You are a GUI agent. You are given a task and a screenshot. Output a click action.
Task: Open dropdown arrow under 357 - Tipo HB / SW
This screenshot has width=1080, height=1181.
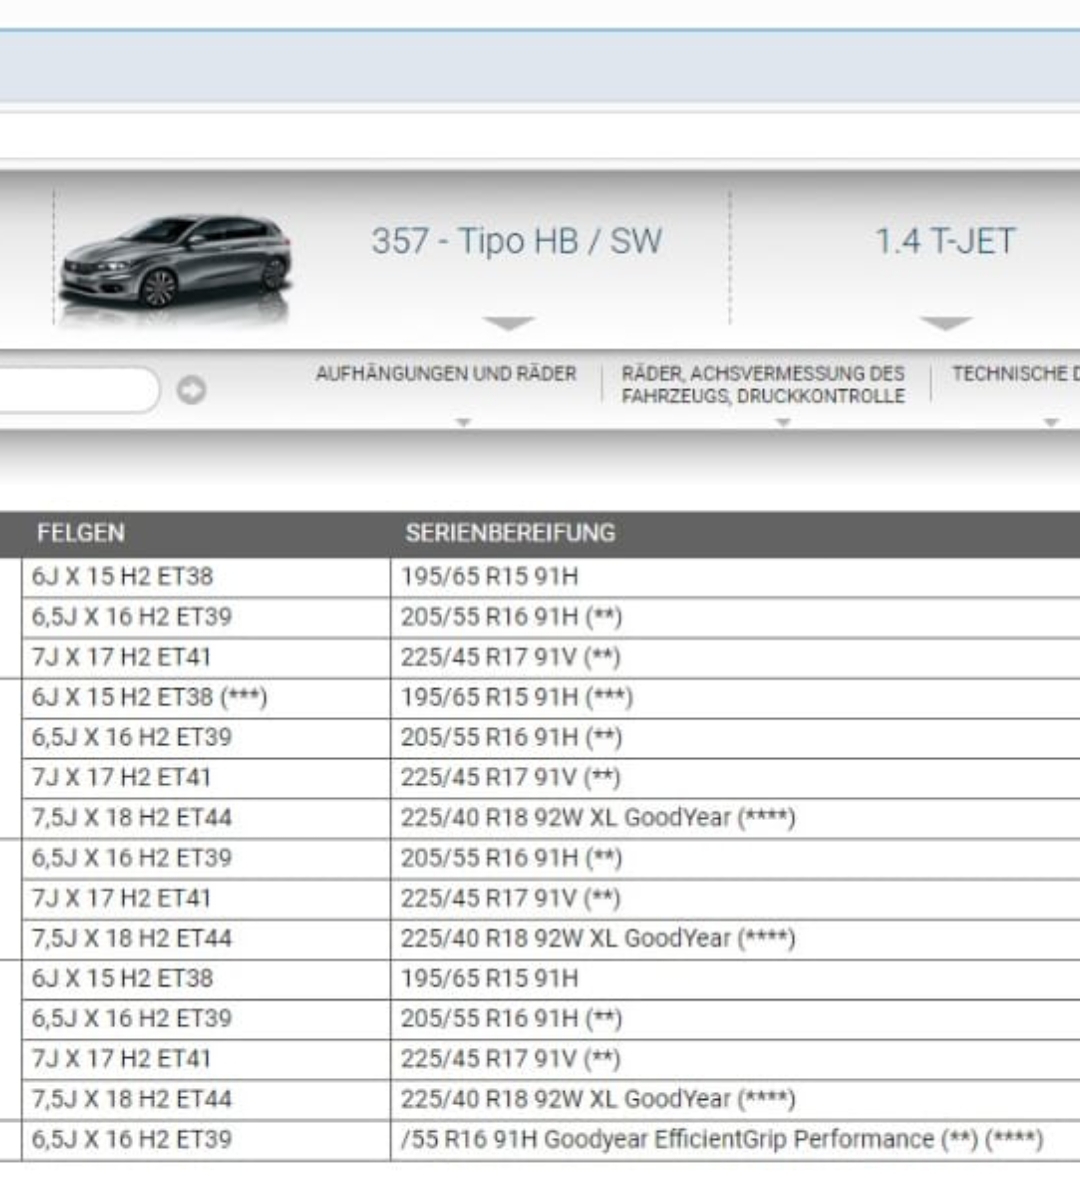click(x=509, y=323)
